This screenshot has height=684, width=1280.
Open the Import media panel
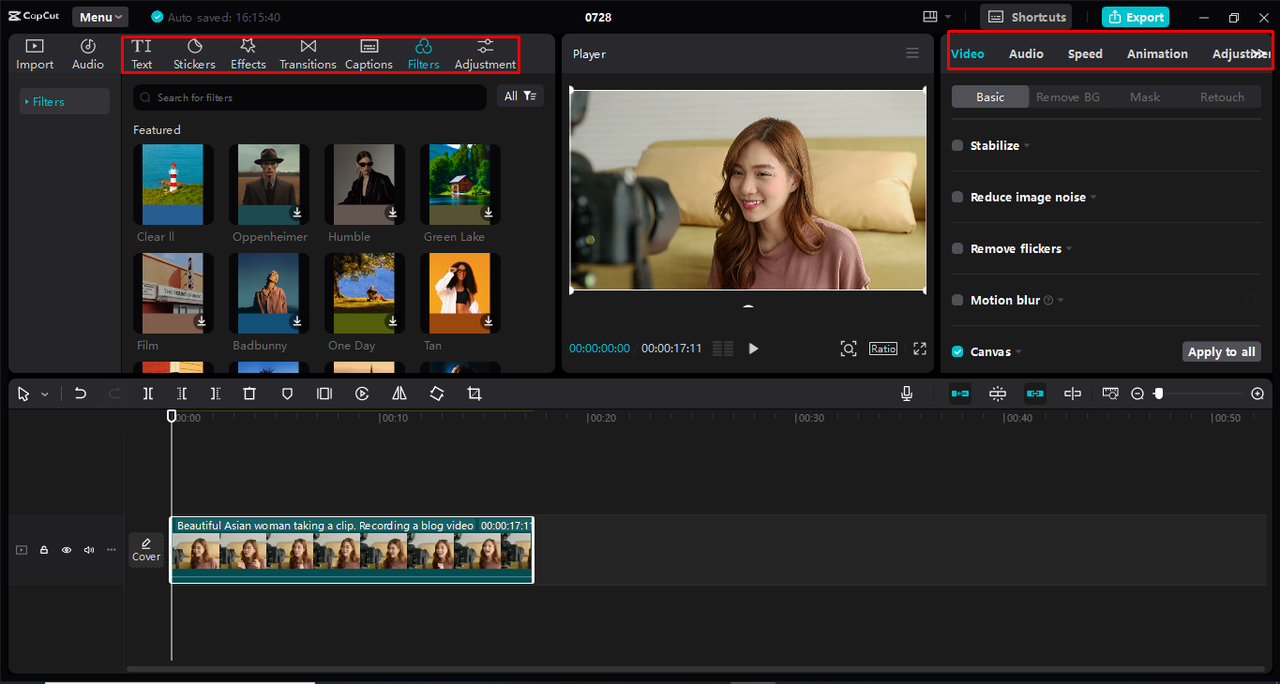click(x=34, y=54)
